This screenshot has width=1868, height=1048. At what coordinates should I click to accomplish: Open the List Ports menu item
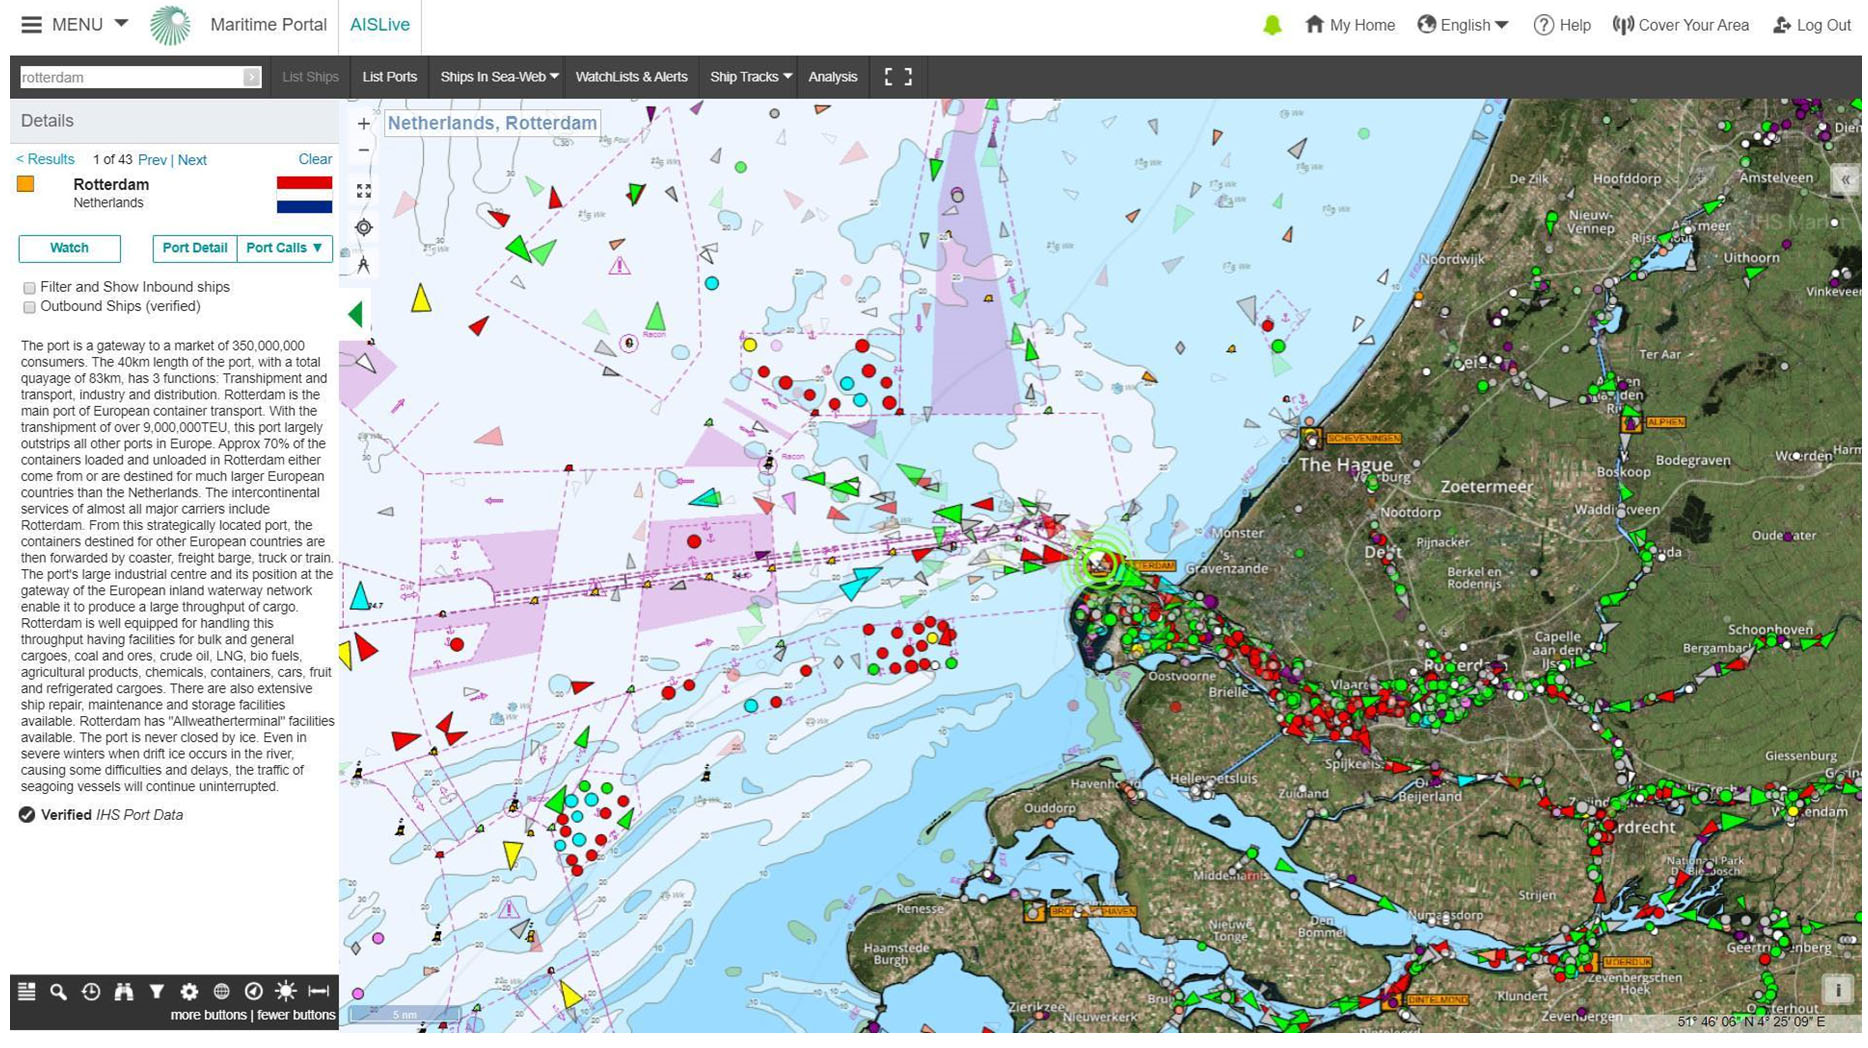click(389, 77)
